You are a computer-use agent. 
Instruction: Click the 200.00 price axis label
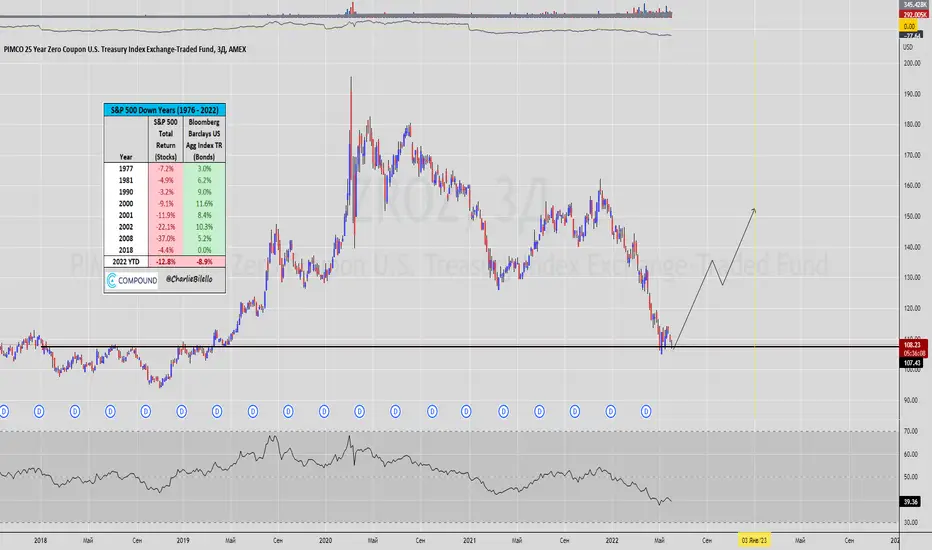[x=912, y=63]
